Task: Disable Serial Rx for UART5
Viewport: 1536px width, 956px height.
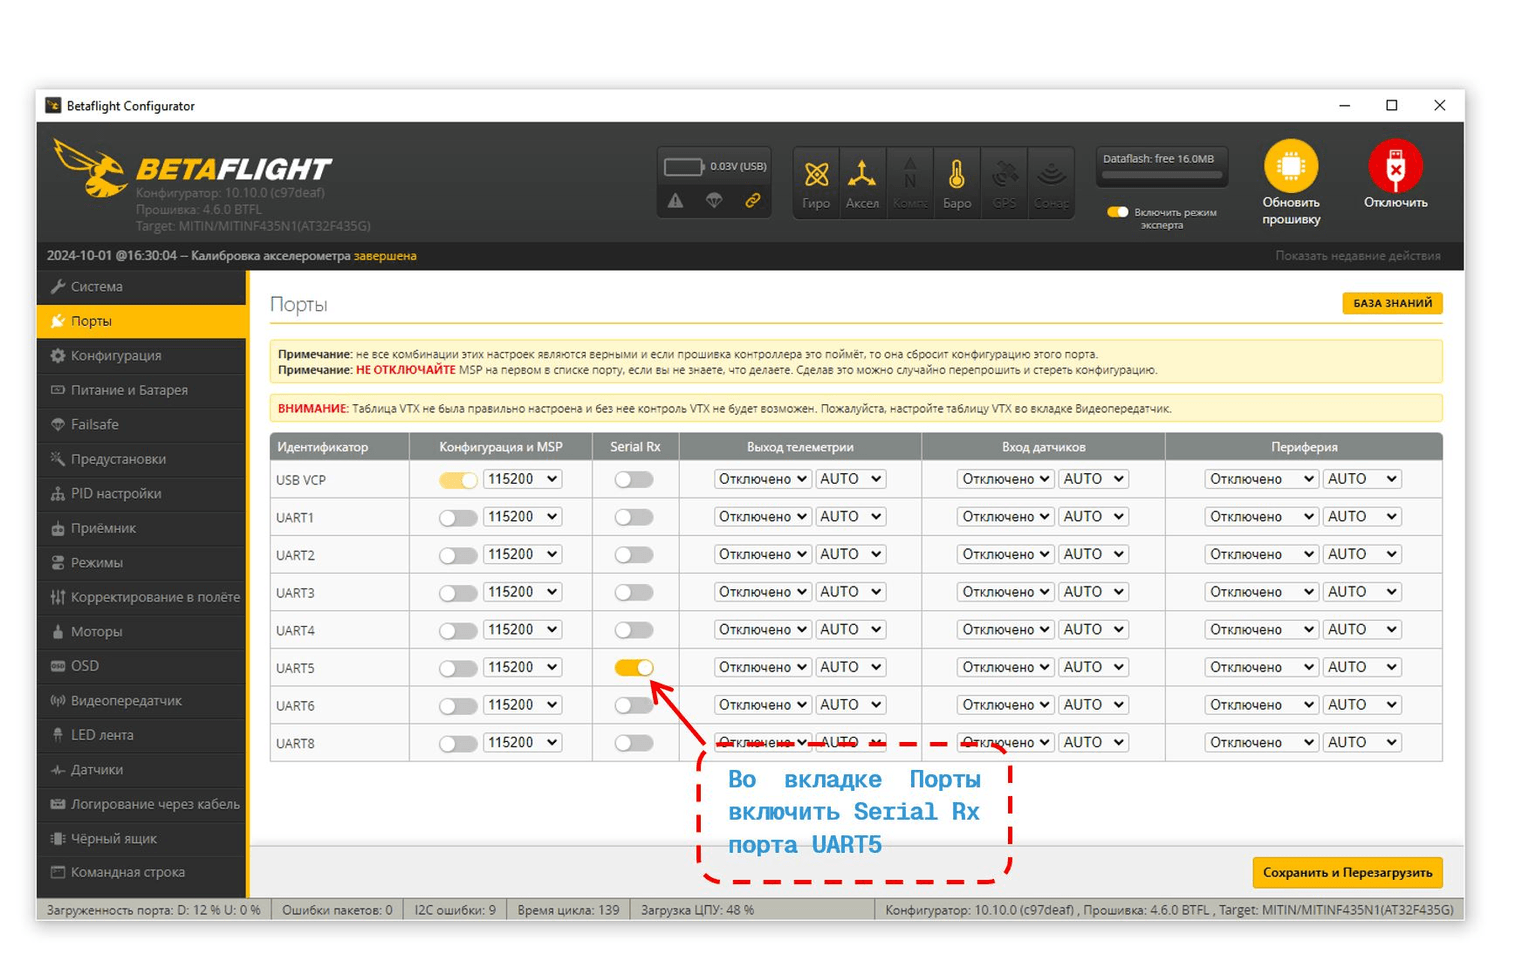Action: pyautogui.click(x=634, y=668)
